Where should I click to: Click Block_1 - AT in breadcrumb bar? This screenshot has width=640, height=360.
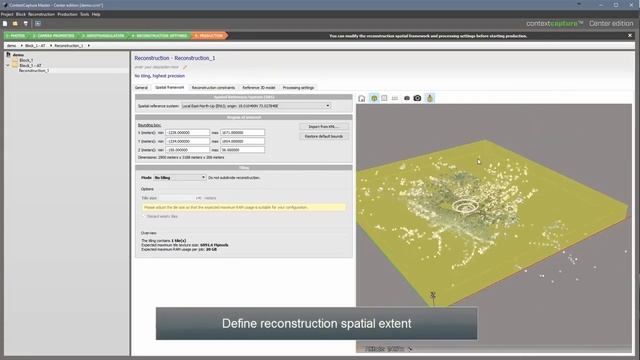click(35, 46)
